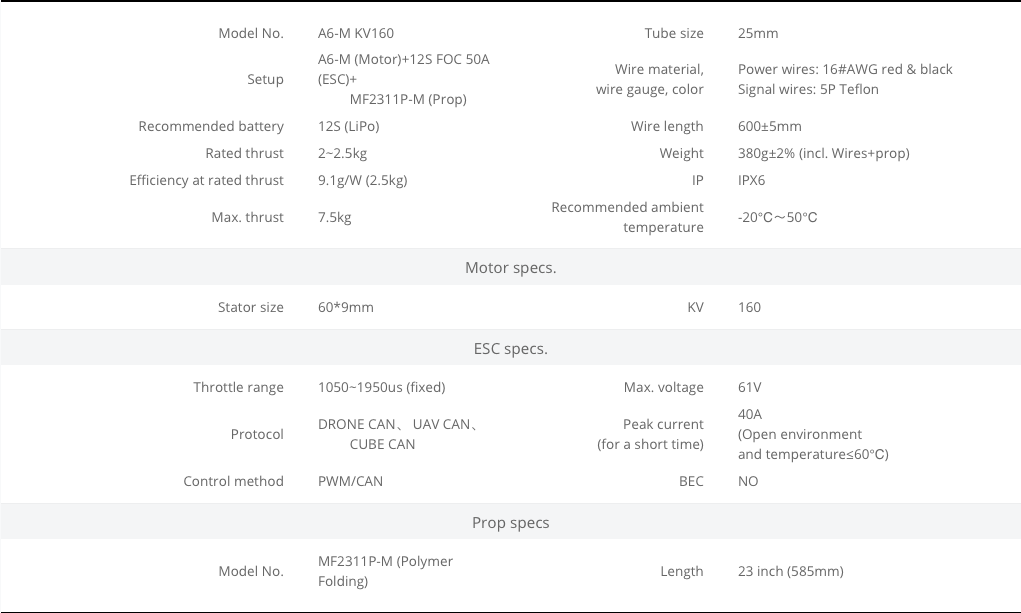The image size is (1021, 613).
Task: Select the PWM/CAN control method value
Action: 350,481
